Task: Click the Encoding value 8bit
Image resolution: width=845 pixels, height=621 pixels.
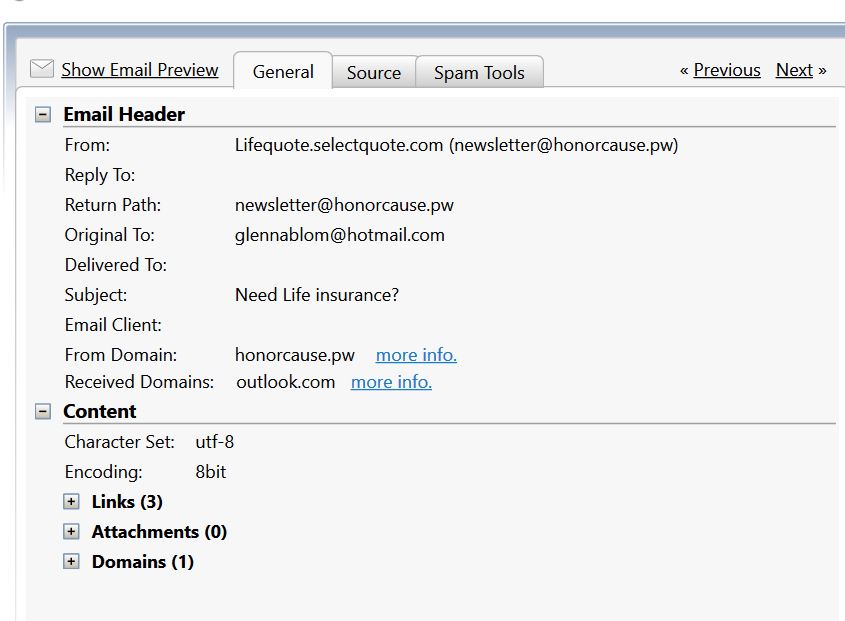Action: (211, 472)
